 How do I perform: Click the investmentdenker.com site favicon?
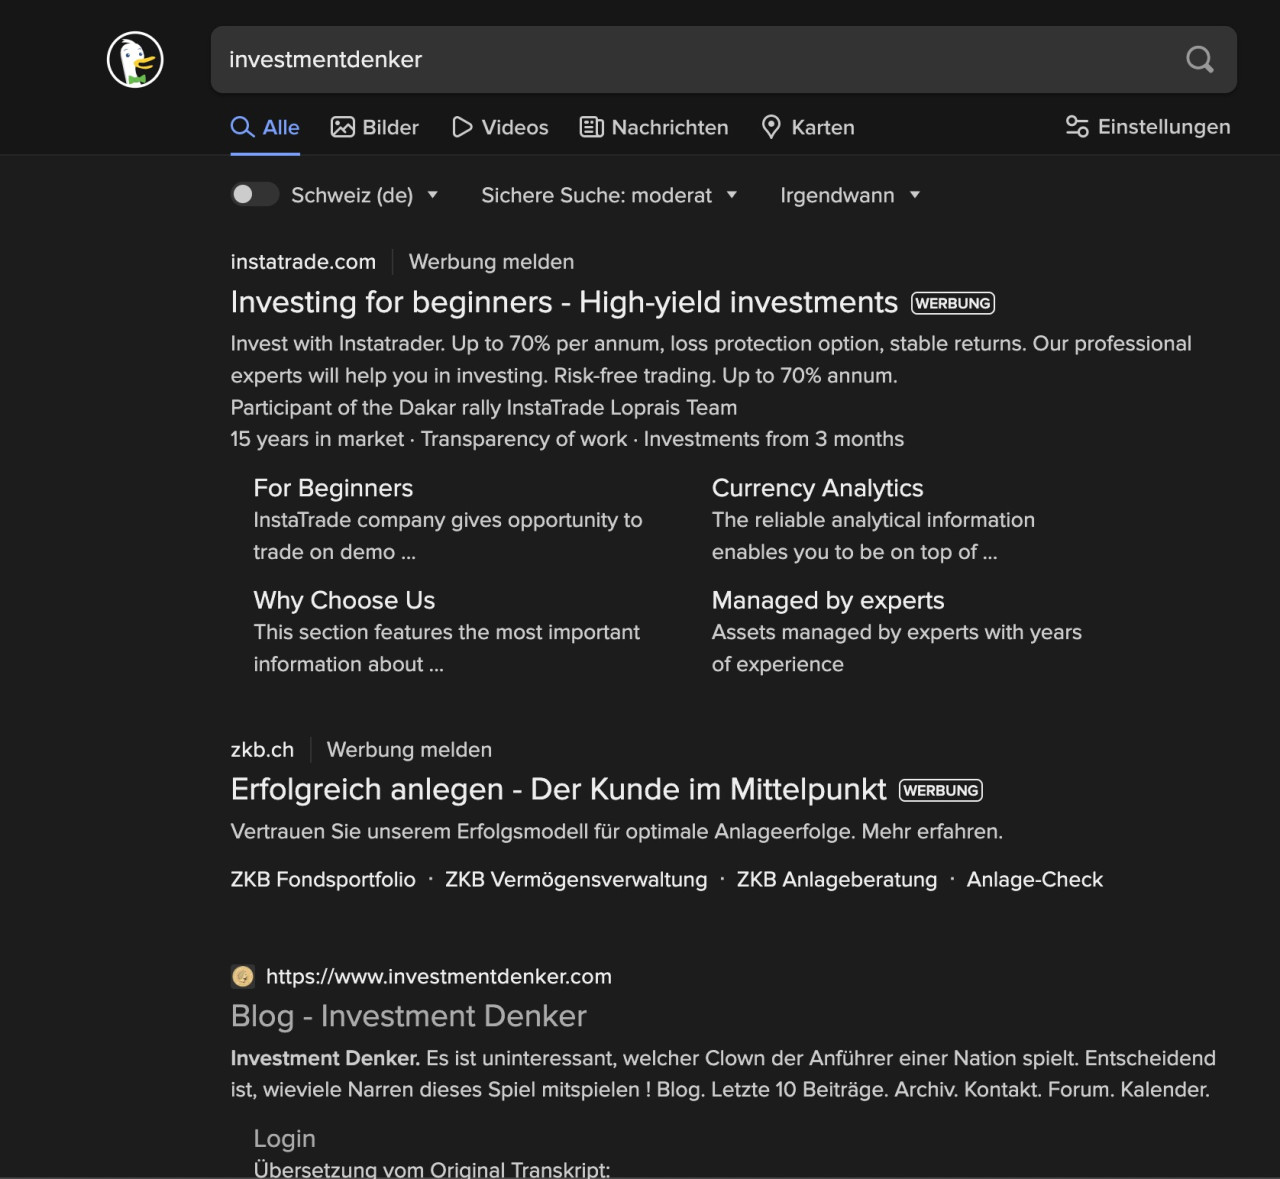click(243, 976)
